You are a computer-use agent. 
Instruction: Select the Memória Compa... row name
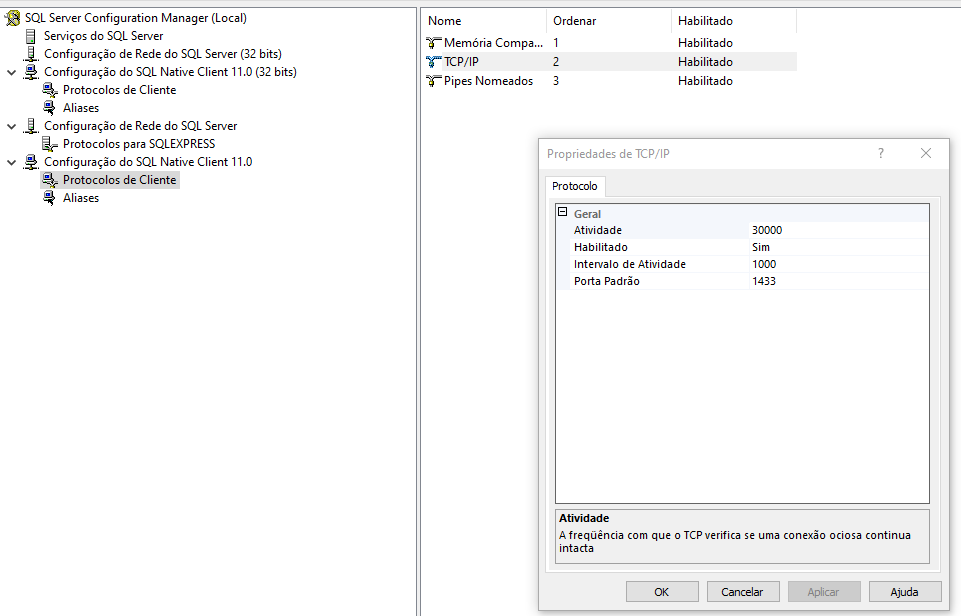493,43
